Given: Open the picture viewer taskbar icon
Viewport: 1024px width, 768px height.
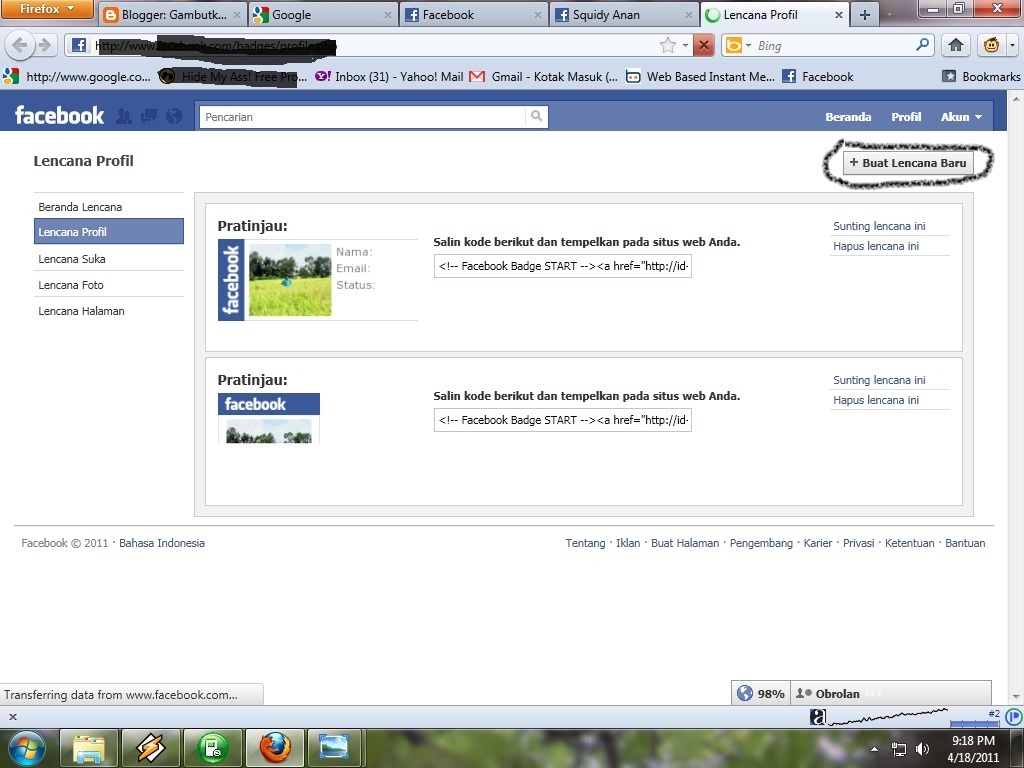Looking at the screenshot, I should 334,748.
